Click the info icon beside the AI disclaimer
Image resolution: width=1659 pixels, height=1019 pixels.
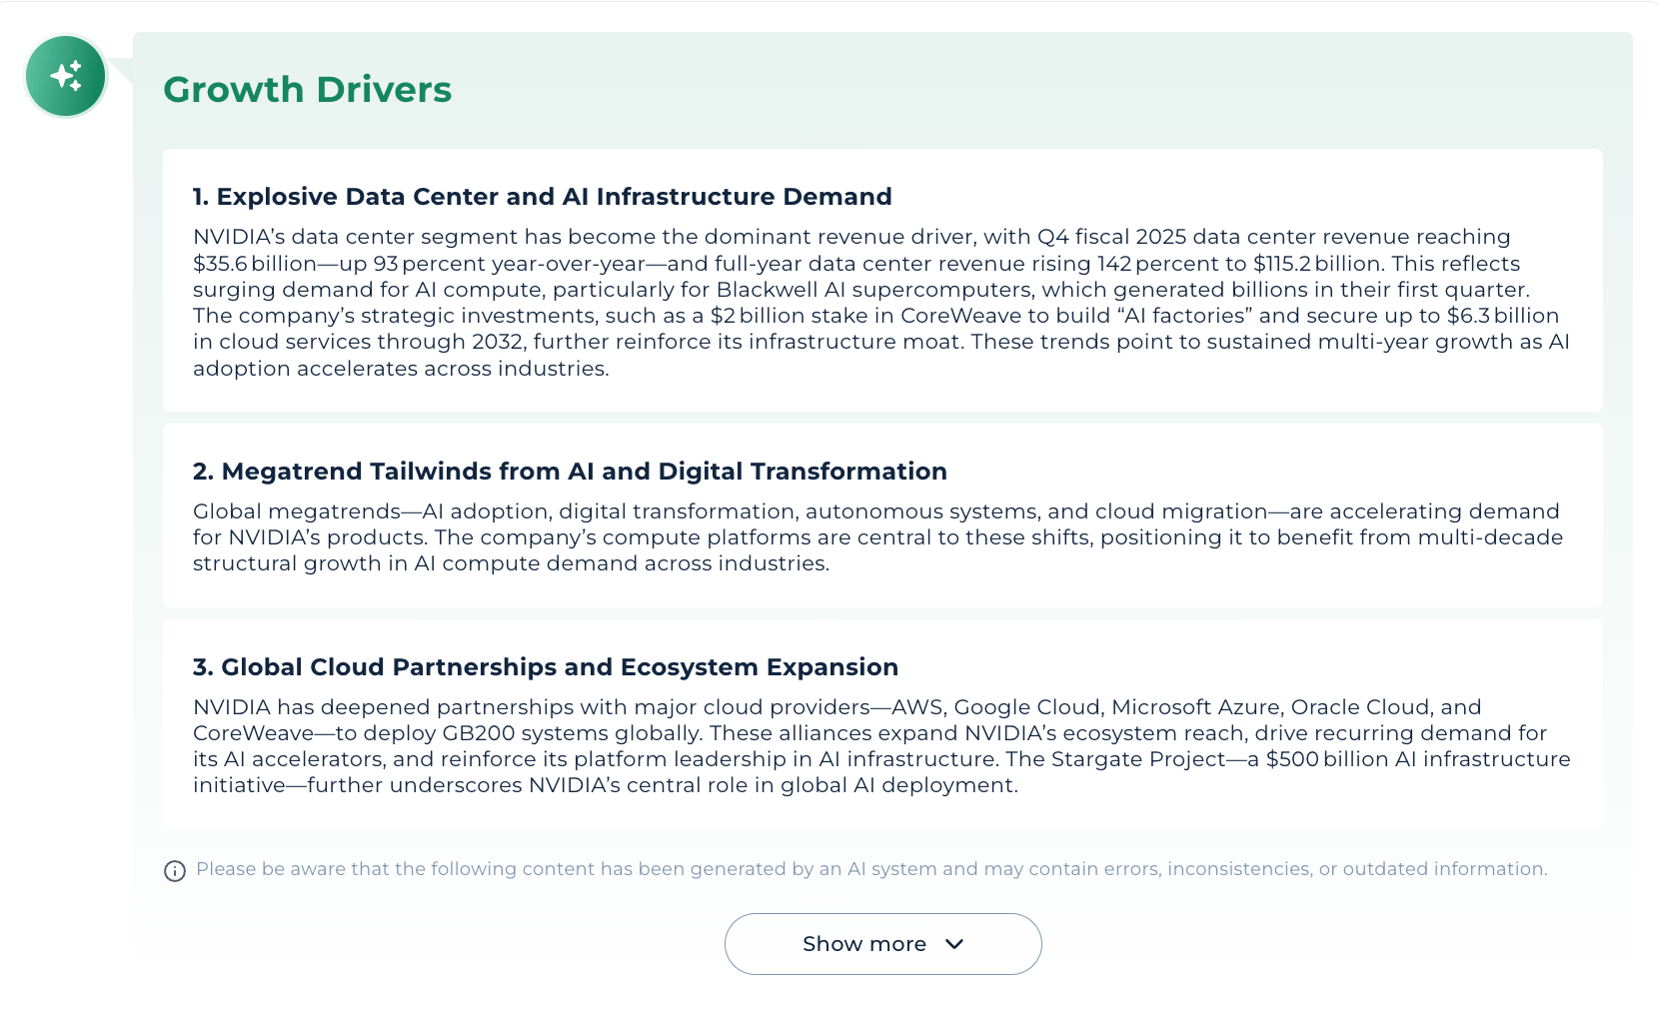[175, 871]
